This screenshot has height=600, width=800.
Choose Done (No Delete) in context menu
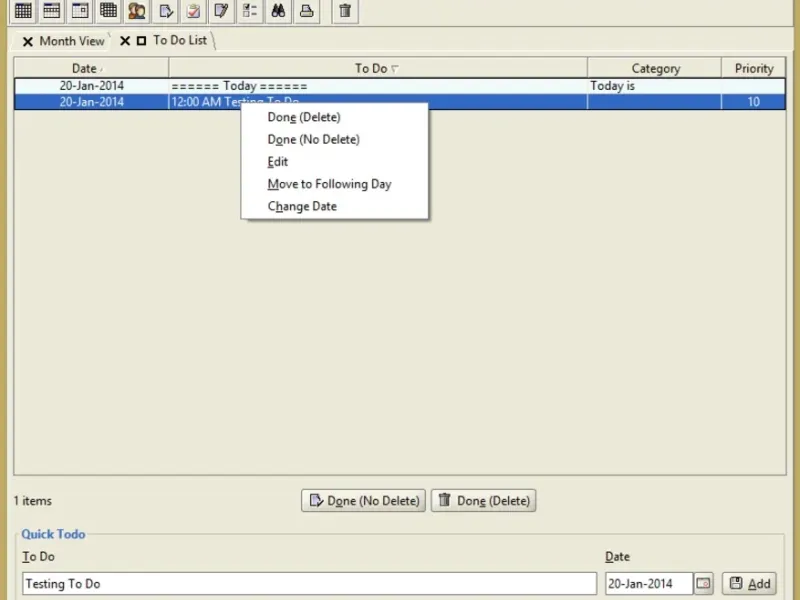click(334, 139)
